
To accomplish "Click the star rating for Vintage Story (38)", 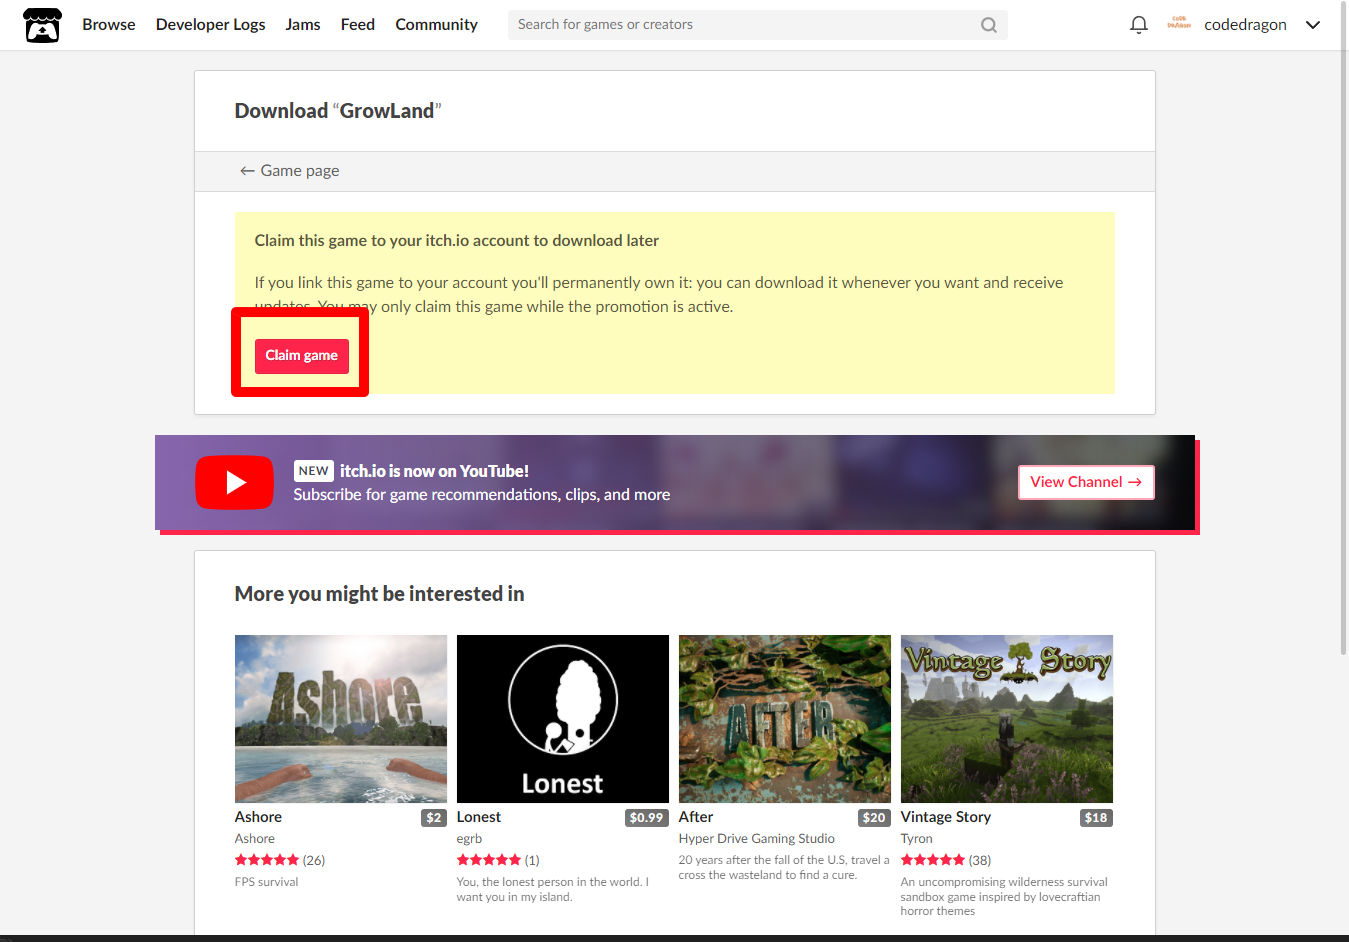I will pos(946,860).
